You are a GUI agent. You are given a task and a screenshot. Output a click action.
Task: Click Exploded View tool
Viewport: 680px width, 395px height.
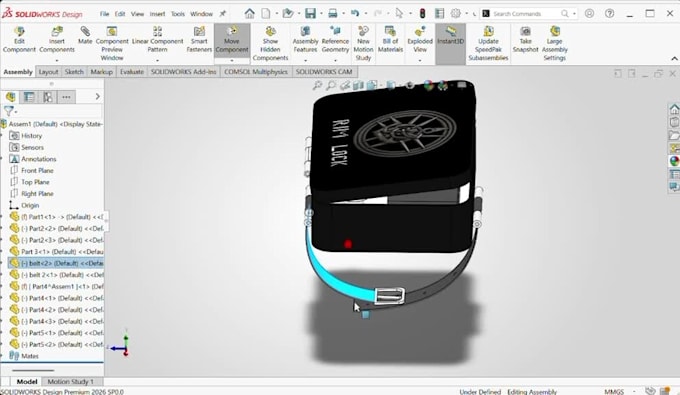click(420, 39)
